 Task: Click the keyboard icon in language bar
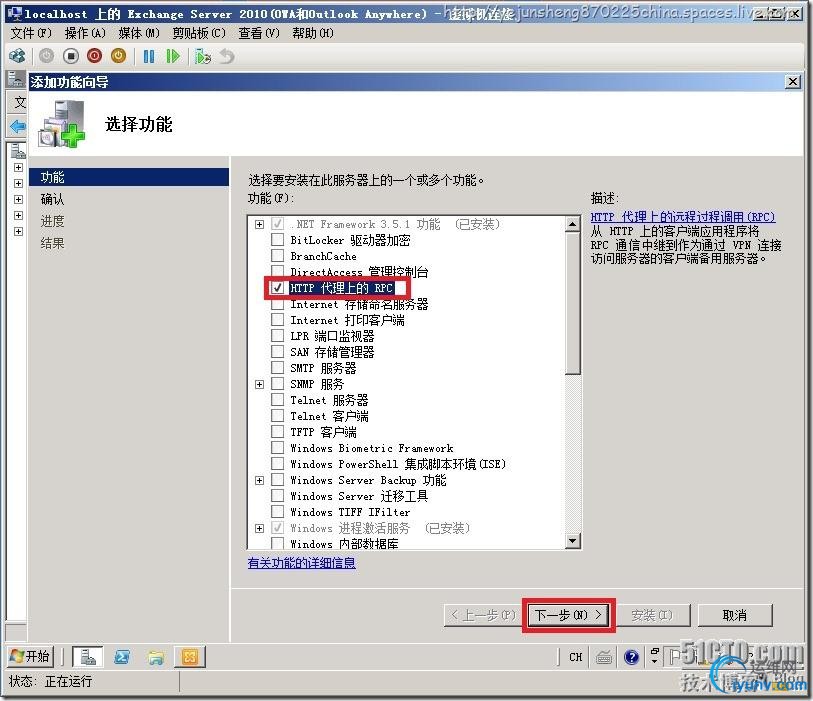[x=604, y=657]
